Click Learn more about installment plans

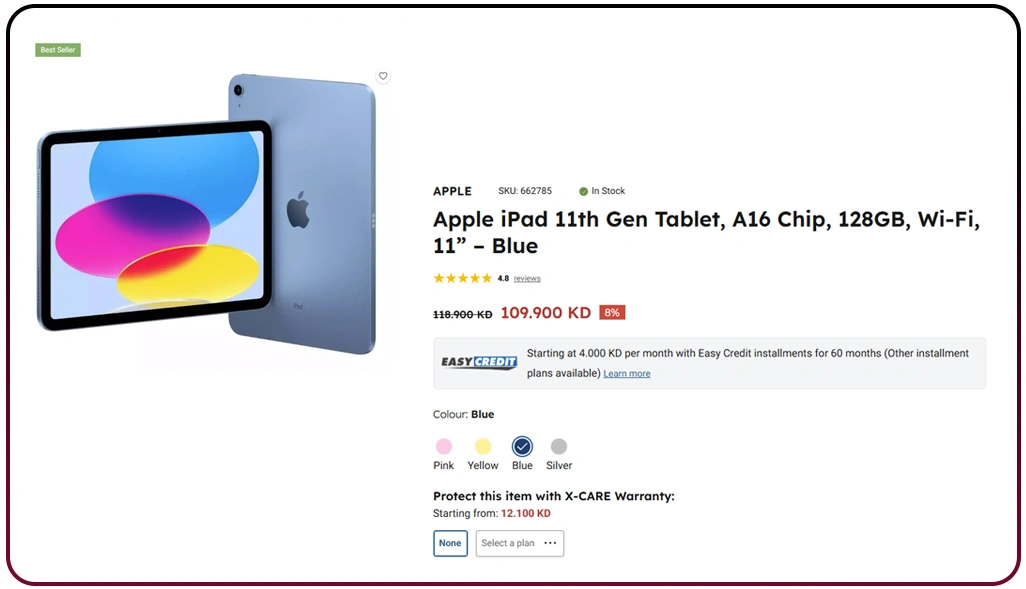(x=627, y=374)
